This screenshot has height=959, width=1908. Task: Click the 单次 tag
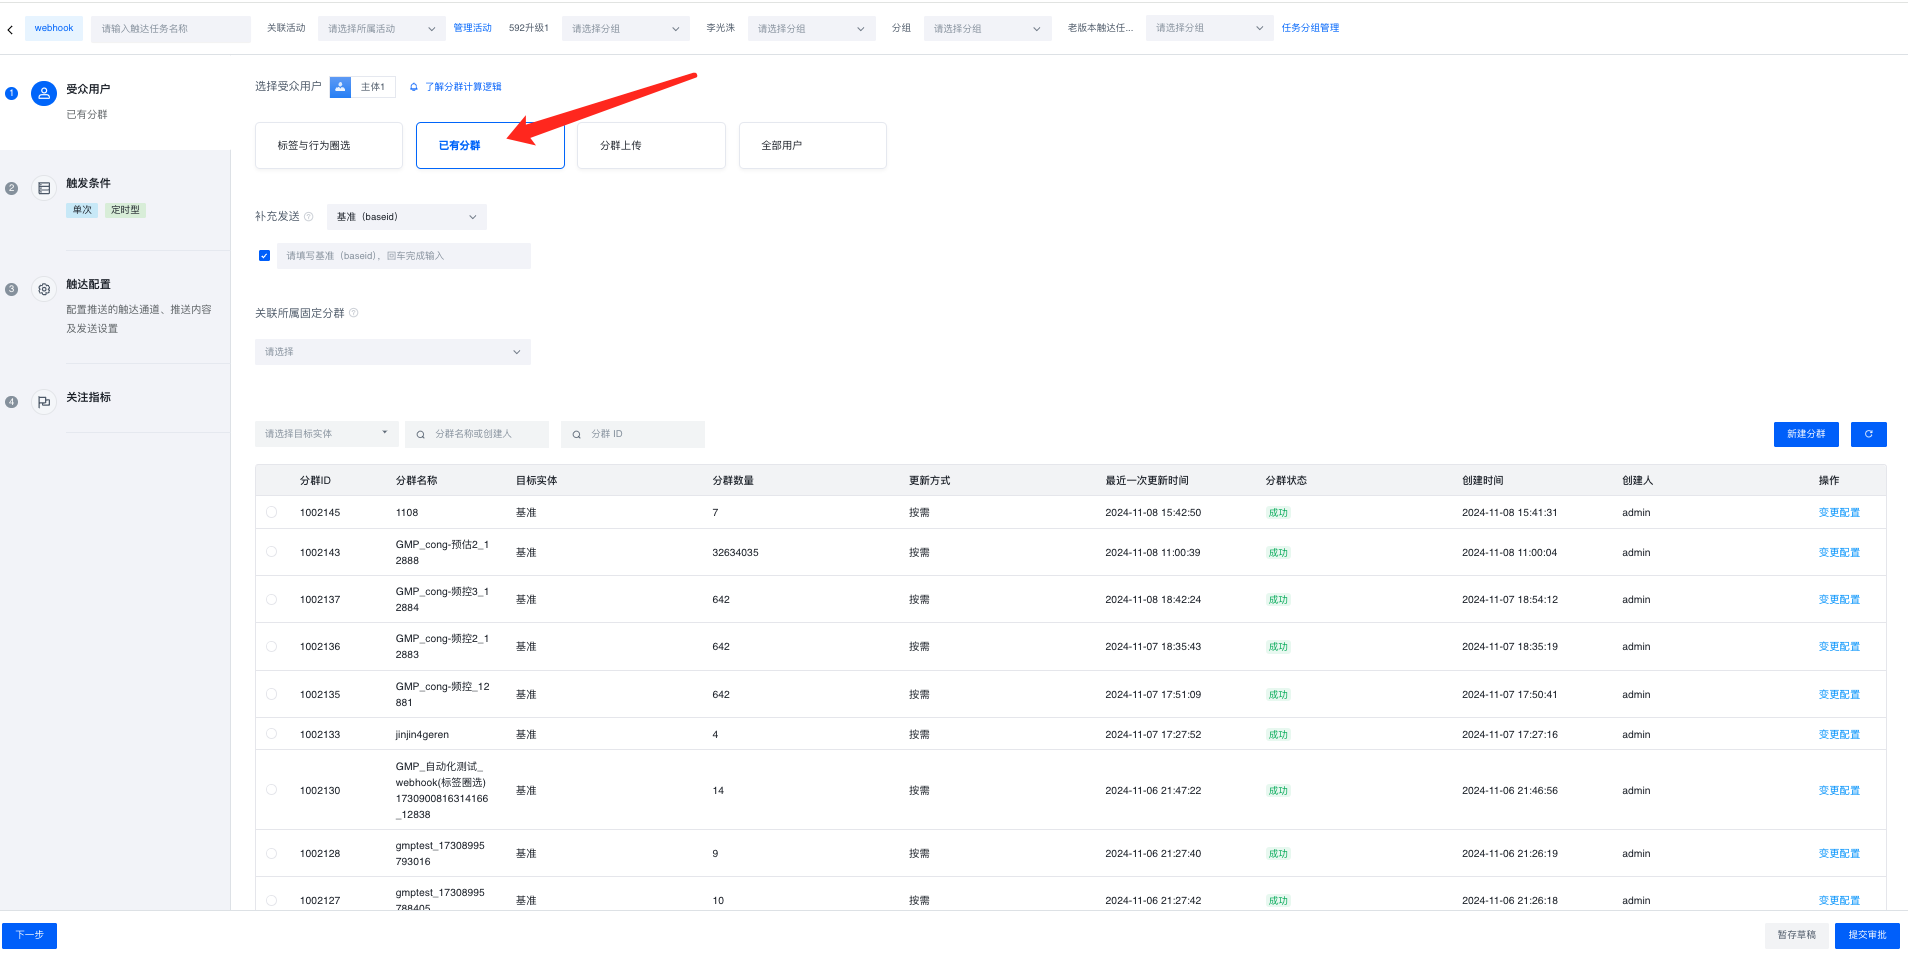82,210
